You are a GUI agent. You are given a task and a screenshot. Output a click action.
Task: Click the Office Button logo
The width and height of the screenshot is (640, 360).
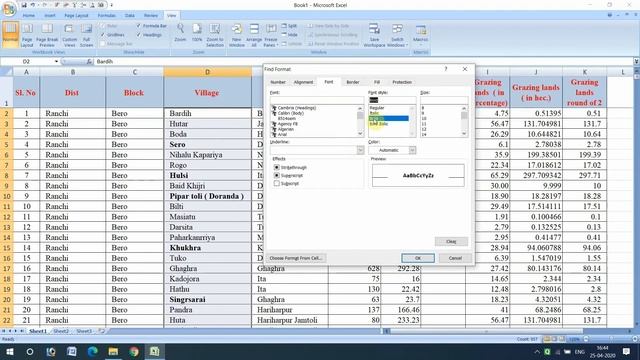(8, 8)
